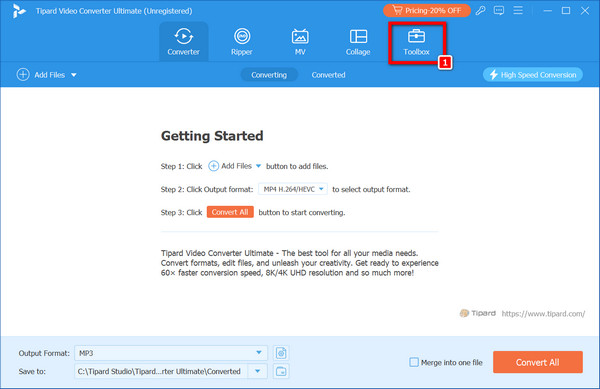600x389 pixels.
Task: Toggle High Speed Conversion
Action: pos(533,75)
